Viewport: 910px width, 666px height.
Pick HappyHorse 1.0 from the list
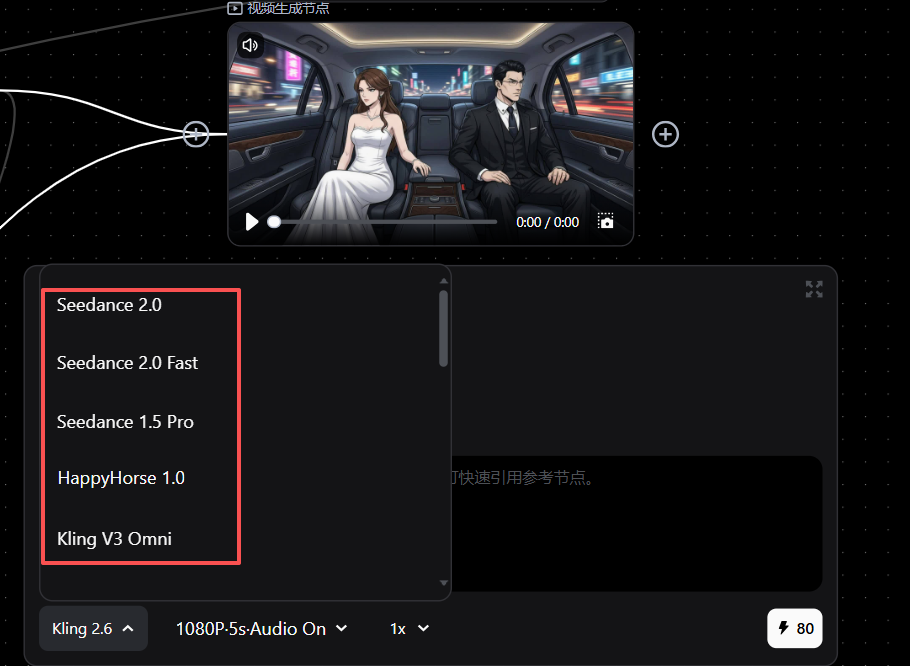click(x=121, y=478)
